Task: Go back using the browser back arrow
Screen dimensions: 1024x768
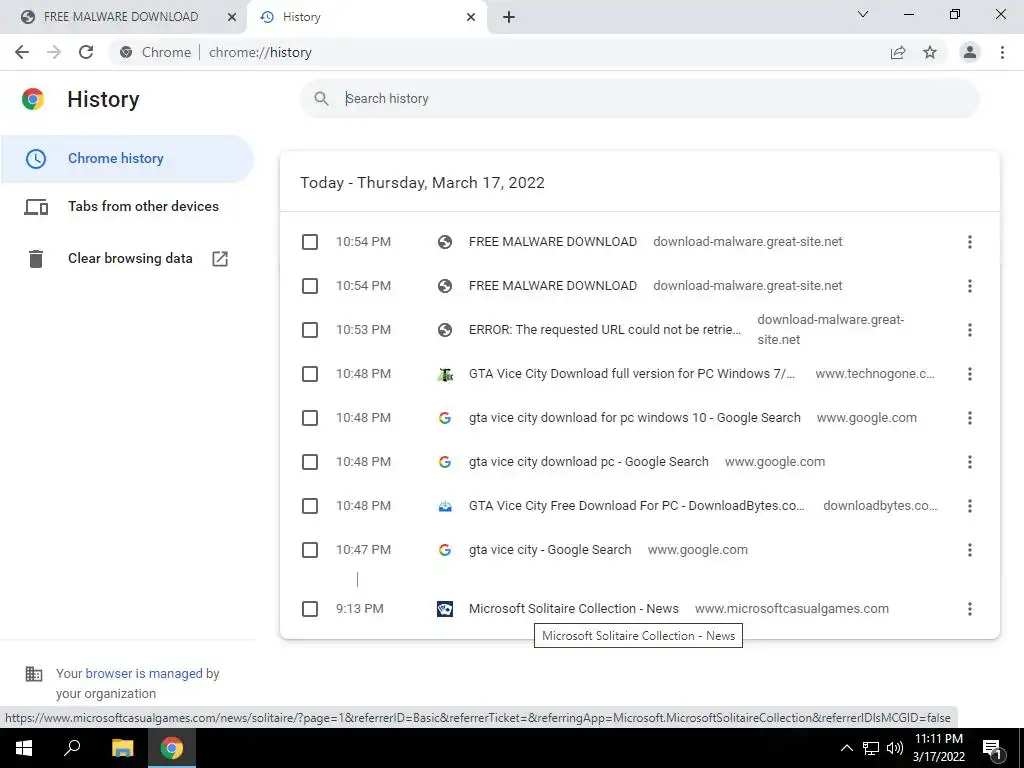Action: pos(22,52)
